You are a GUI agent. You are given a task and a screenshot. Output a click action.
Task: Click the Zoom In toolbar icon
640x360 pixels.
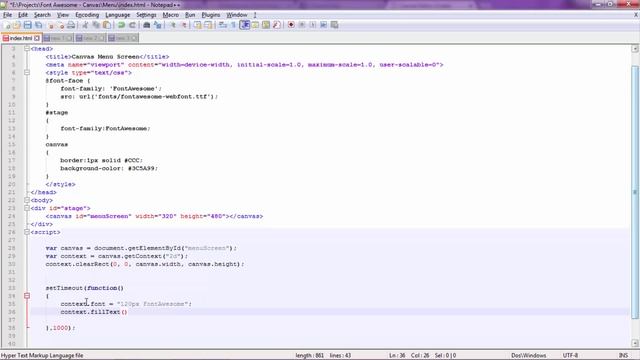click(173, 25)
